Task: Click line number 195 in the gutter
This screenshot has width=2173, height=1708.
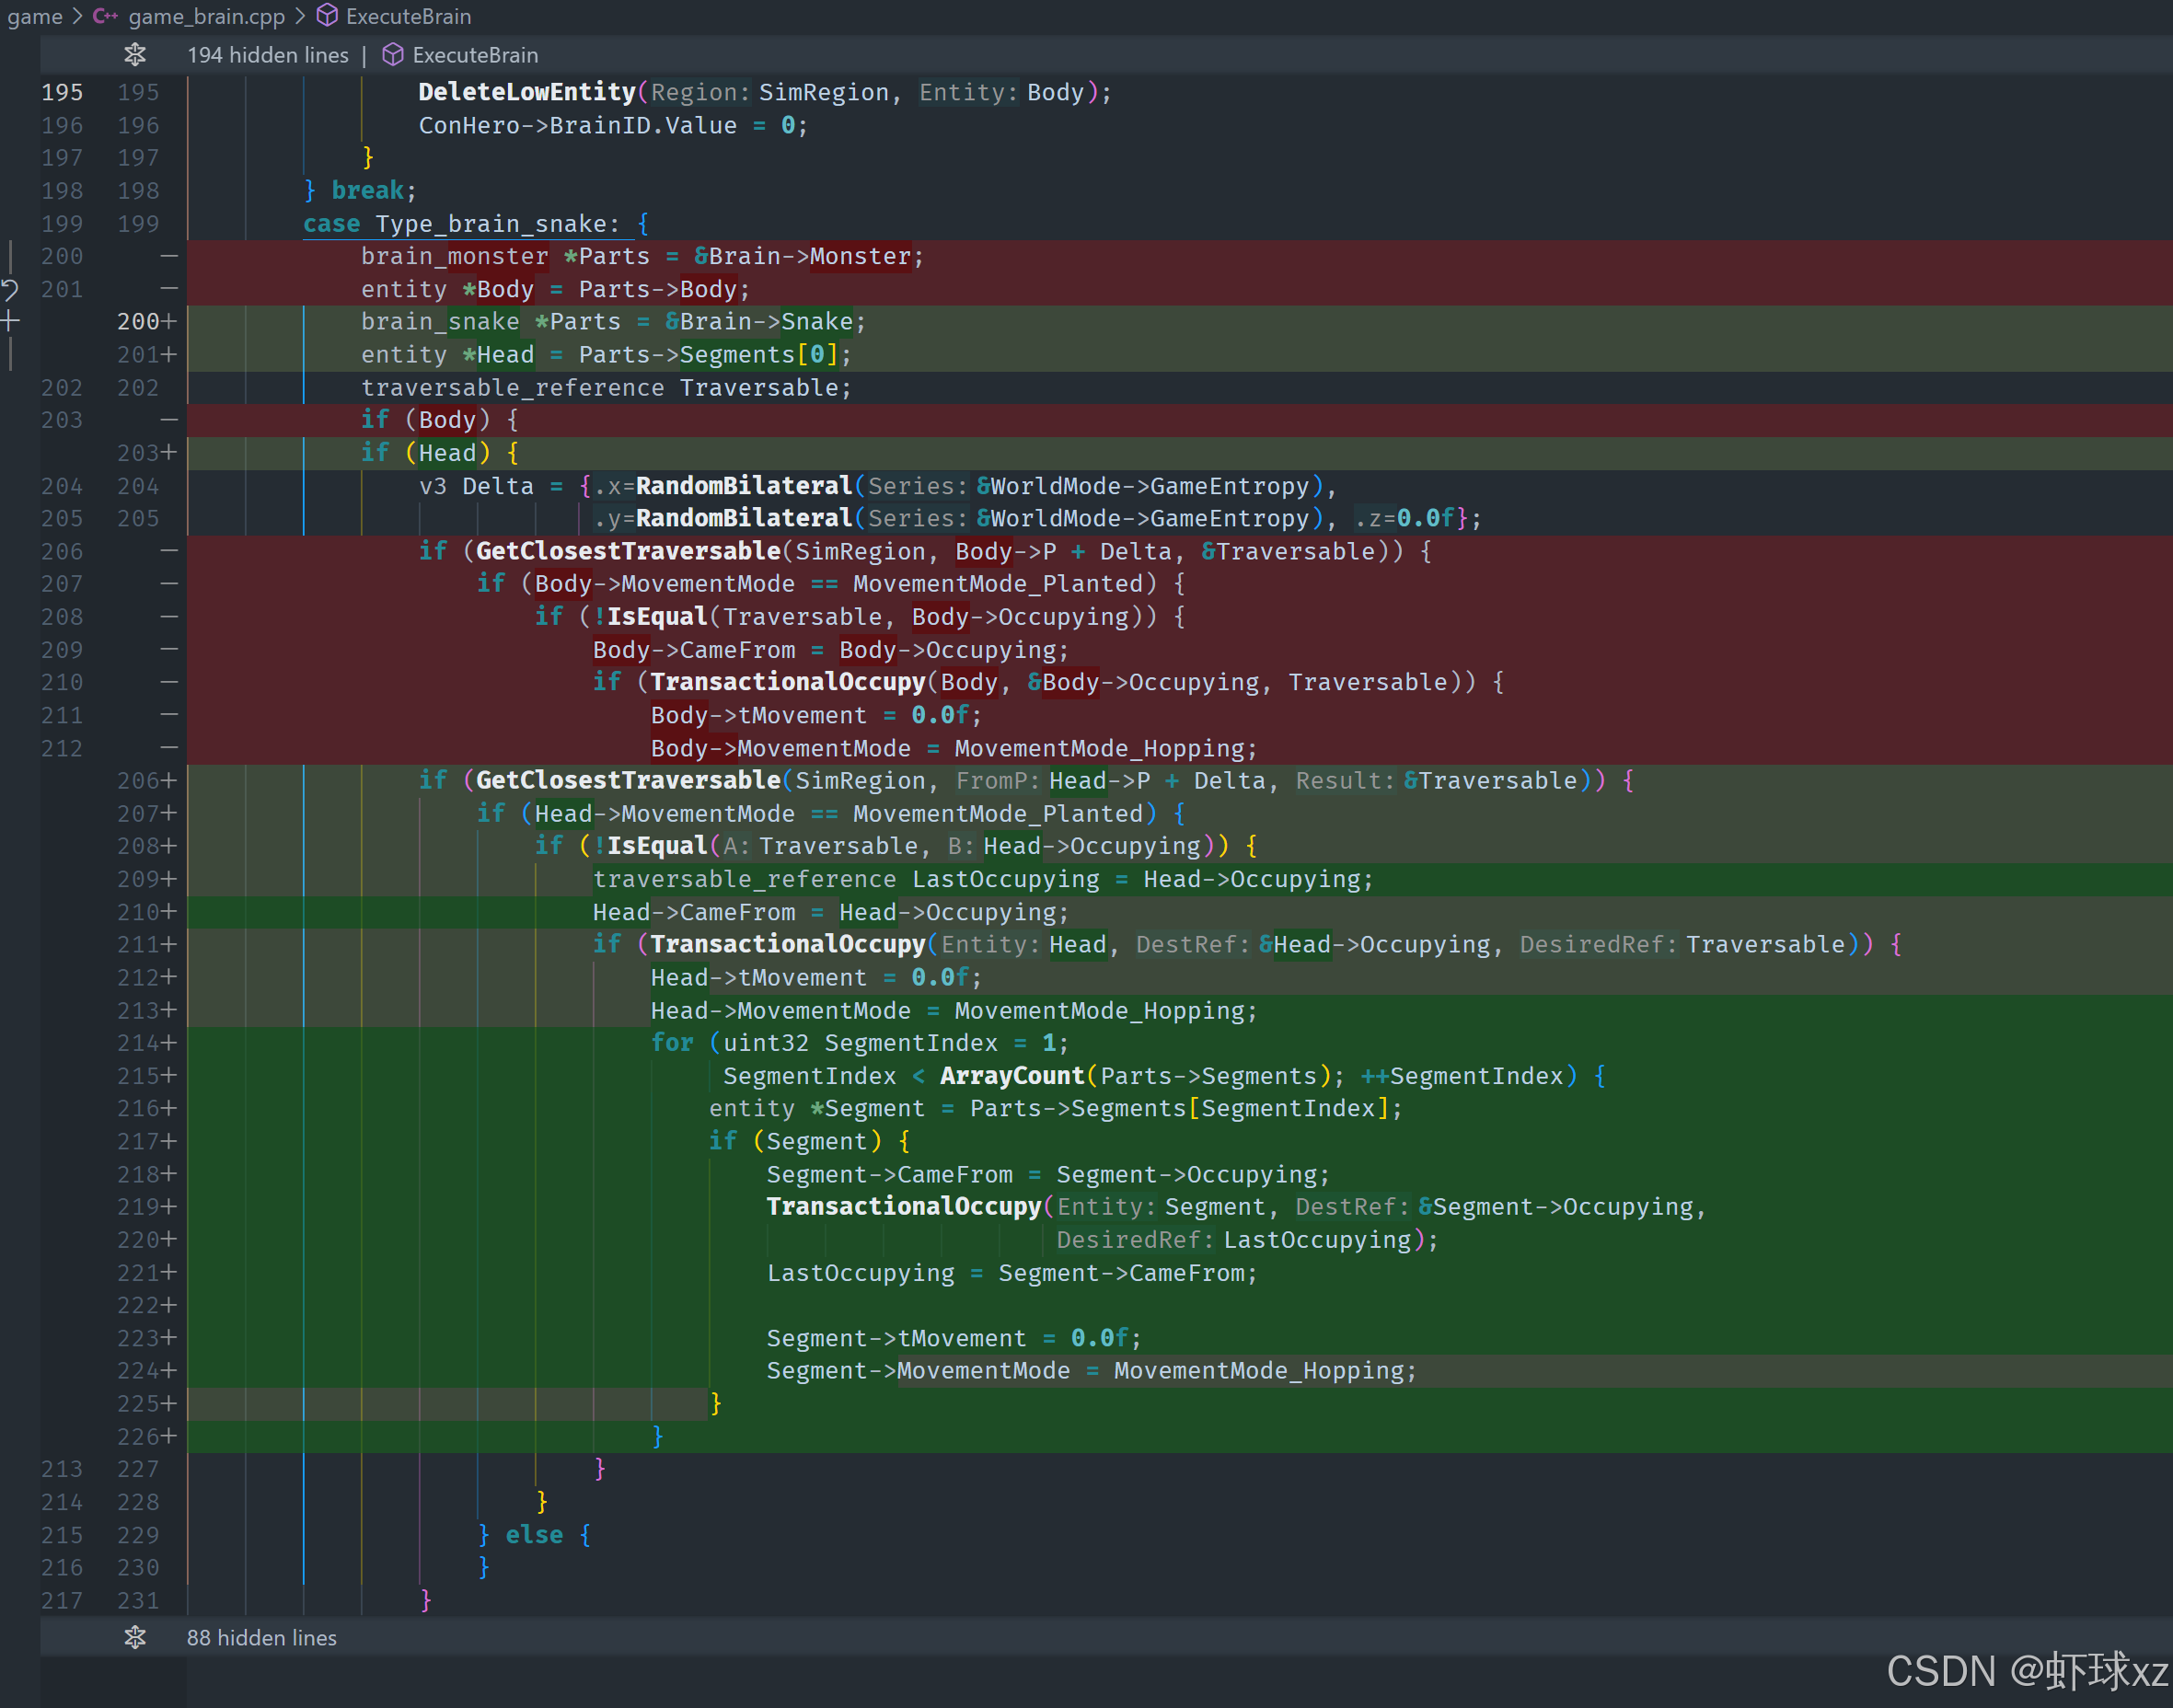Action: click(62, 92)
